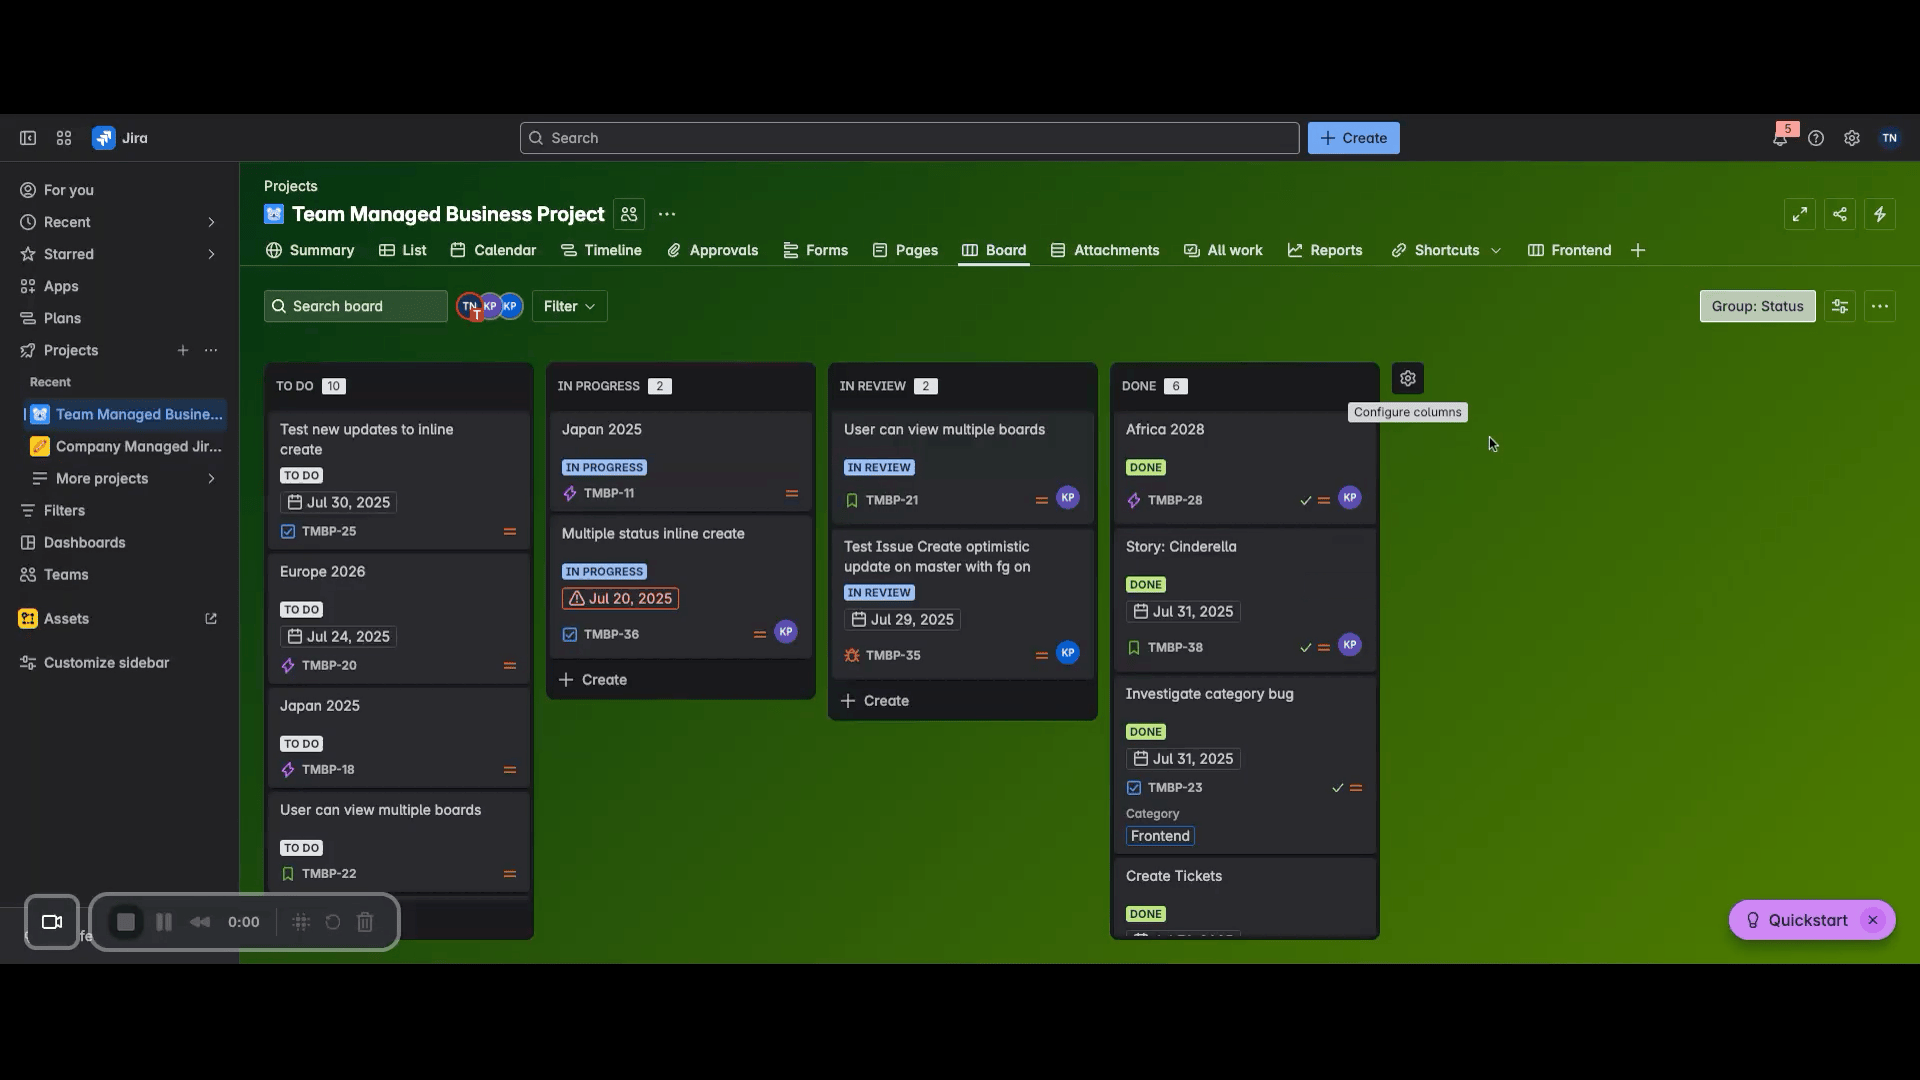This screenshot has width=1920, height=1080.
Task: Click the KP assignee avatar on TMBP-36
Action: pos(786,632)
